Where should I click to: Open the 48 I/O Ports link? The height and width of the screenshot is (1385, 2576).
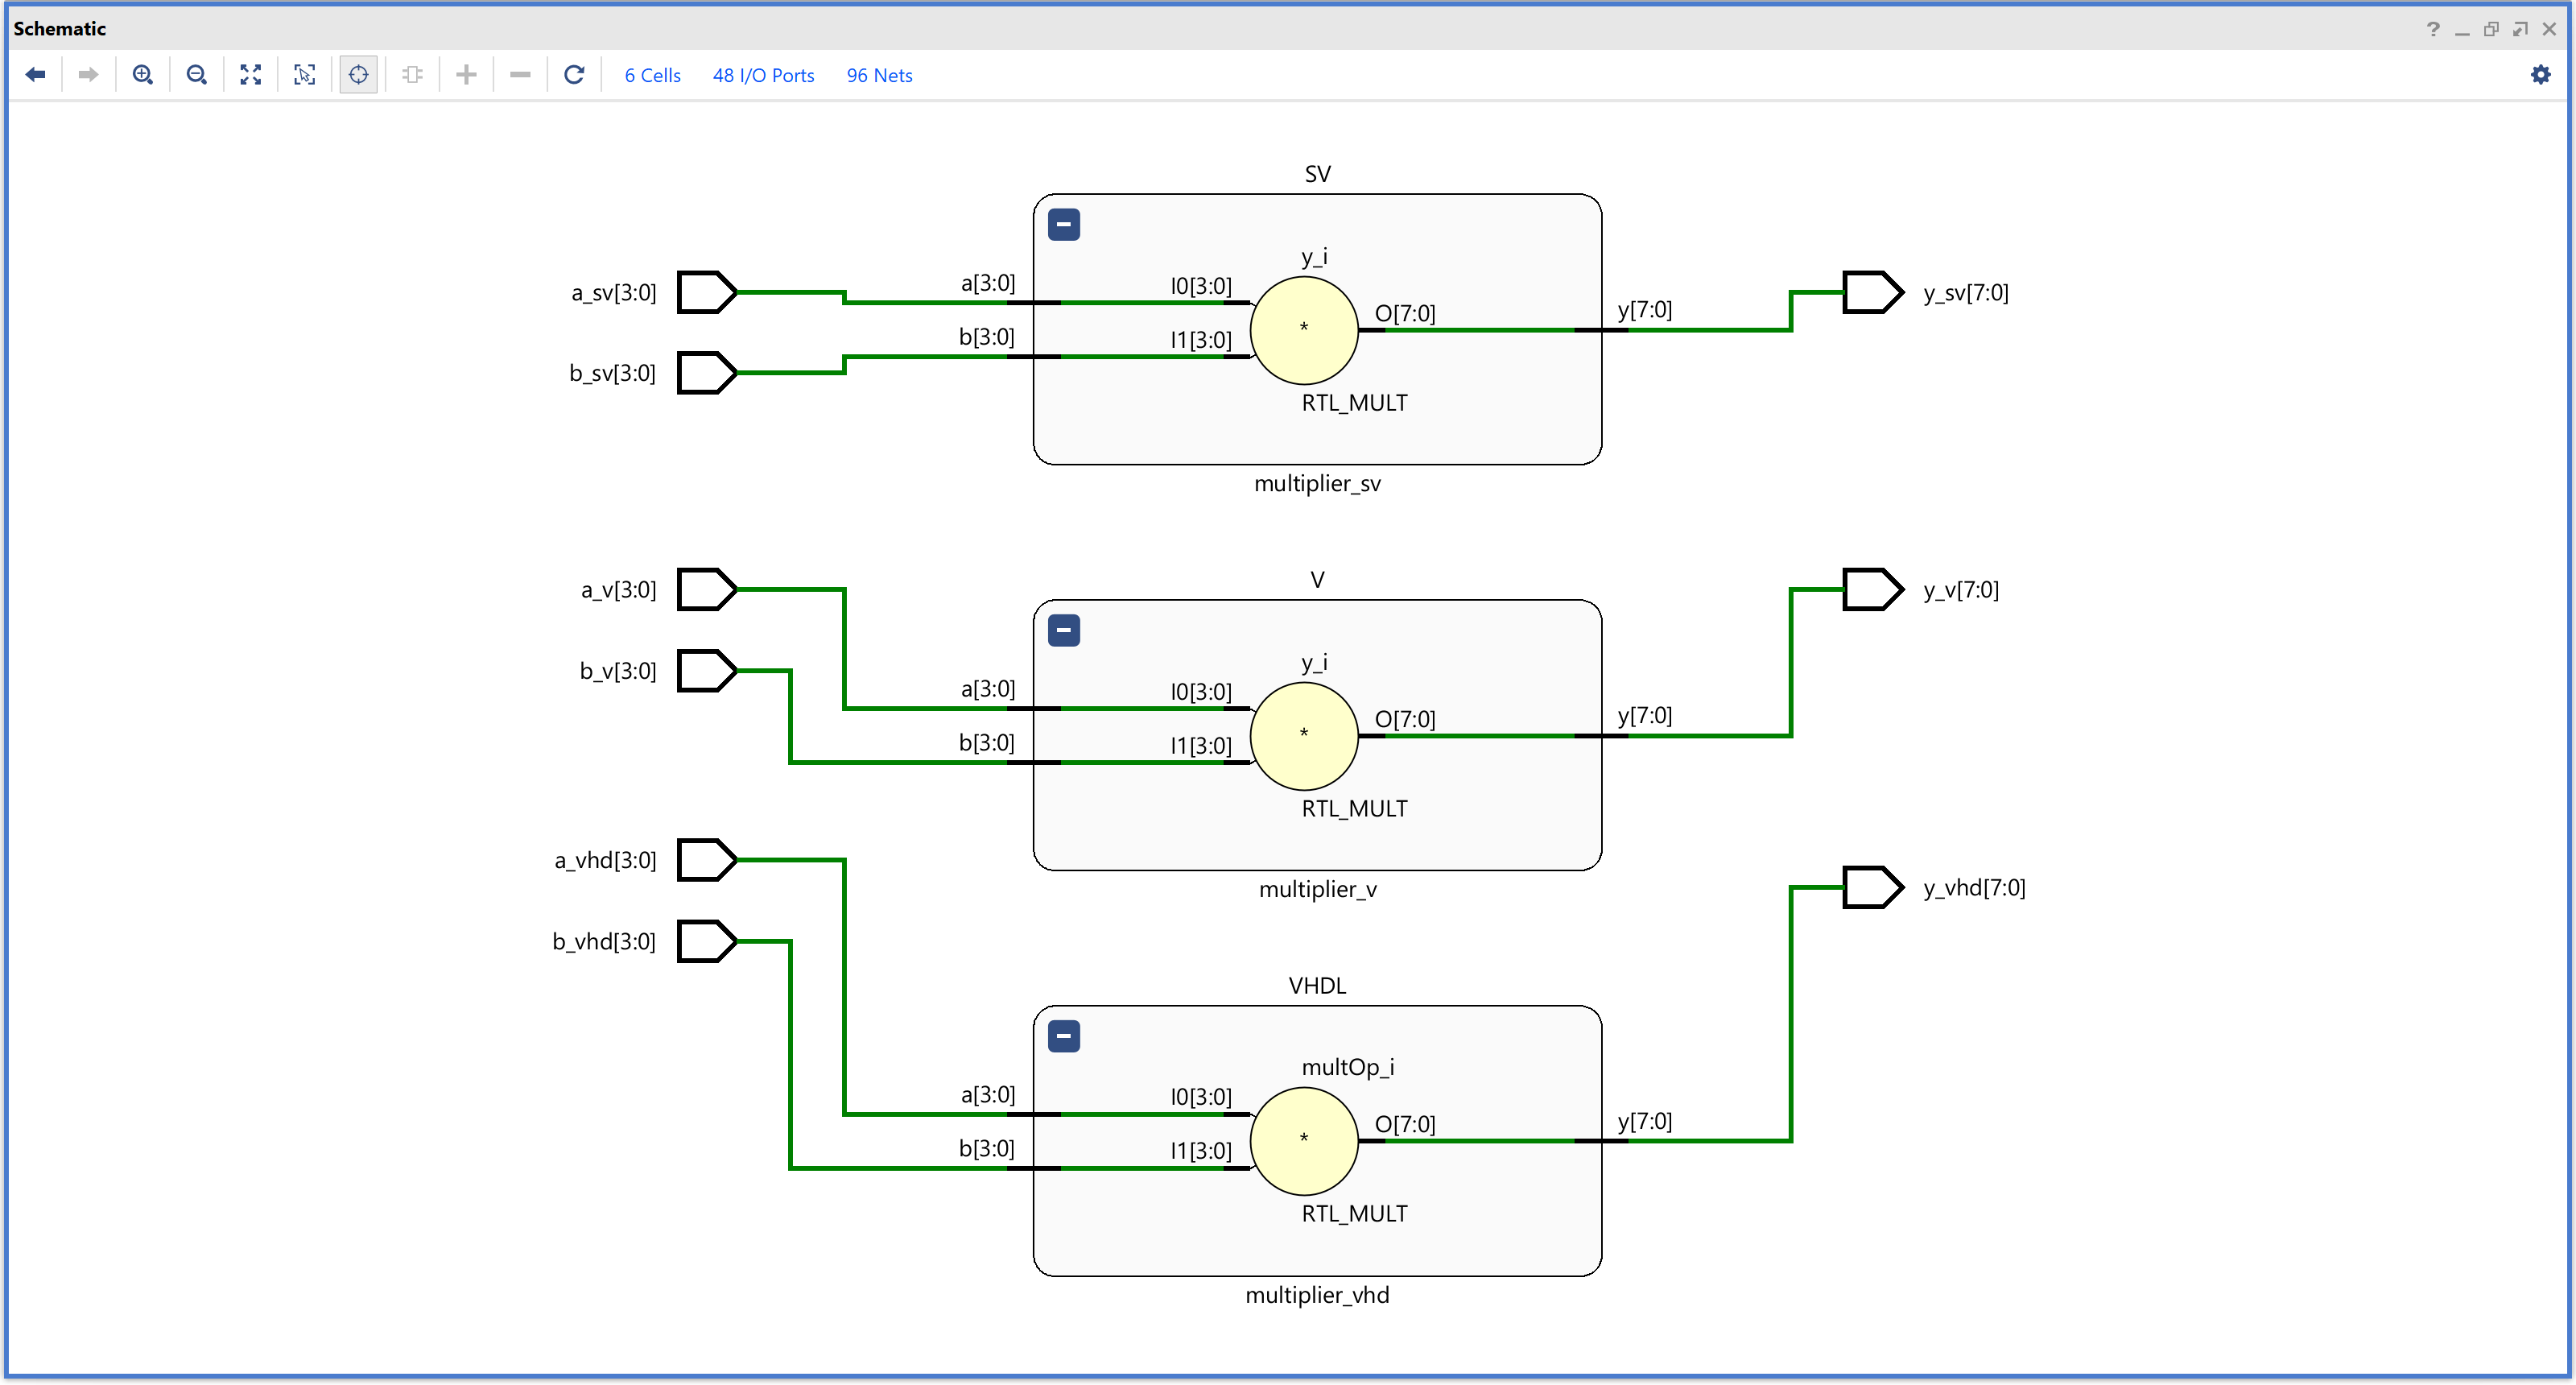[x=763, y=76]
